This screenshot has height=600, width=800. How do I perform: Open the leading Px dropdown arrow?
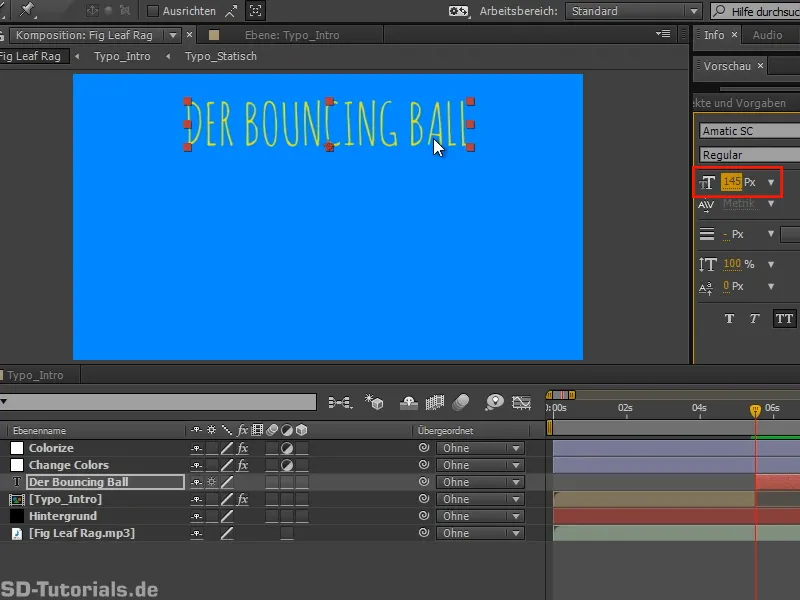(771, 234)
